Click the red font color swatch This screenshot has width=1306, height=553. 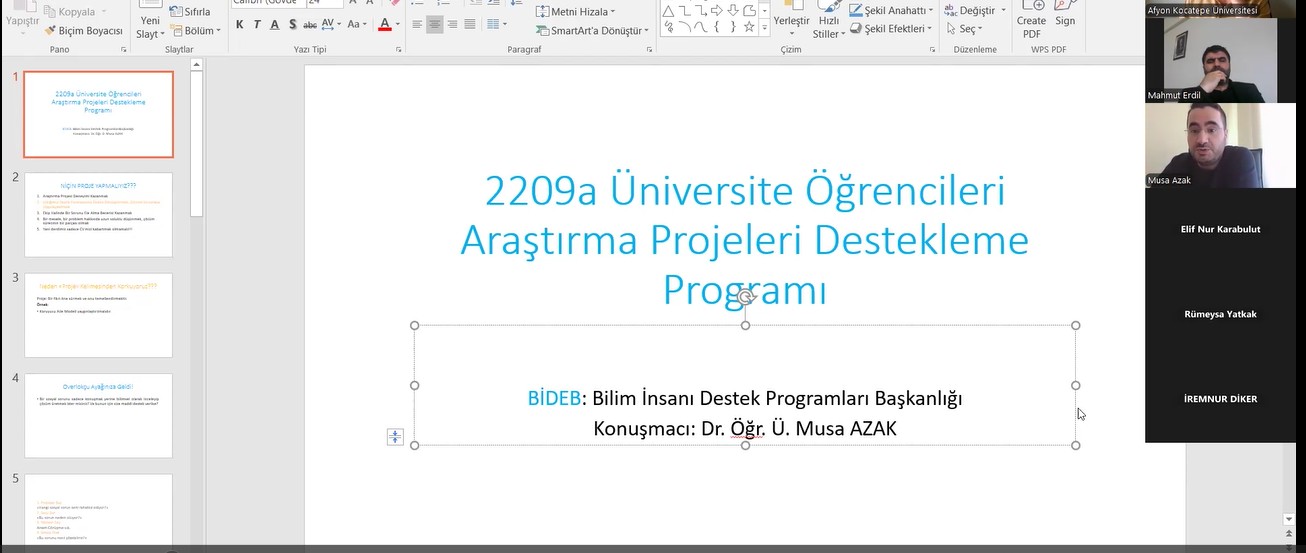coord(386,24)
